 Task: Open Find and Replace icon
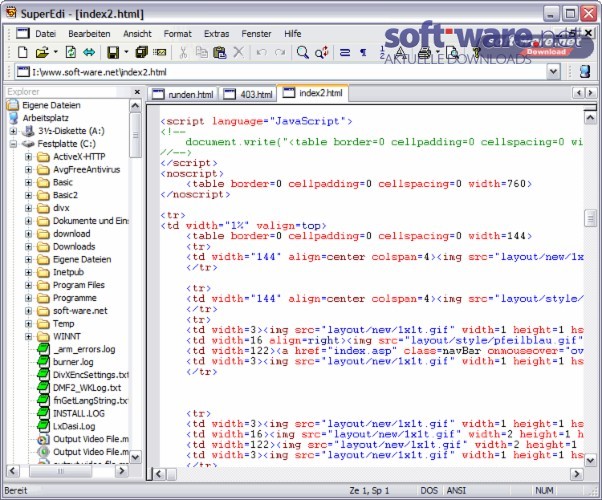click(x=321, y=52)
